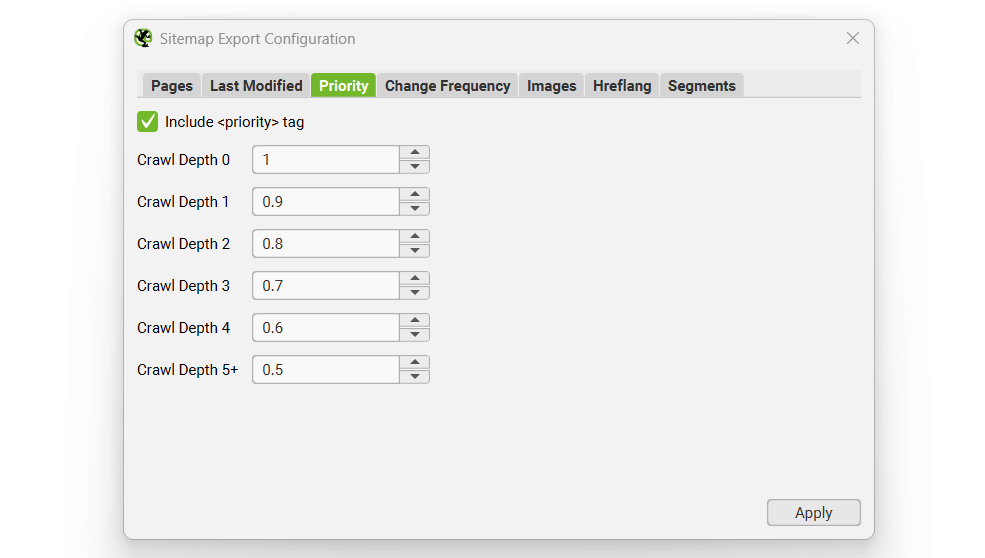Click the Crawl Depth 2 value field

[x=325, y=244]
